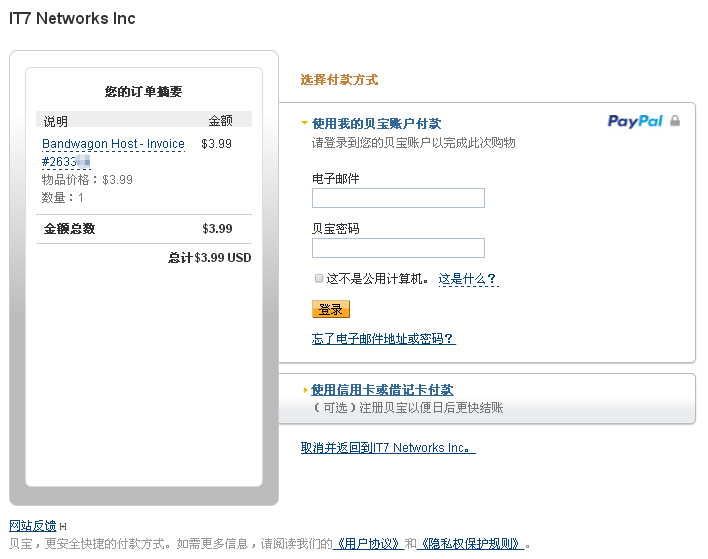Check the 这不是公用计算机 checkbox
This screenshot has width=708, height=559.
click(x=319, y=278)
